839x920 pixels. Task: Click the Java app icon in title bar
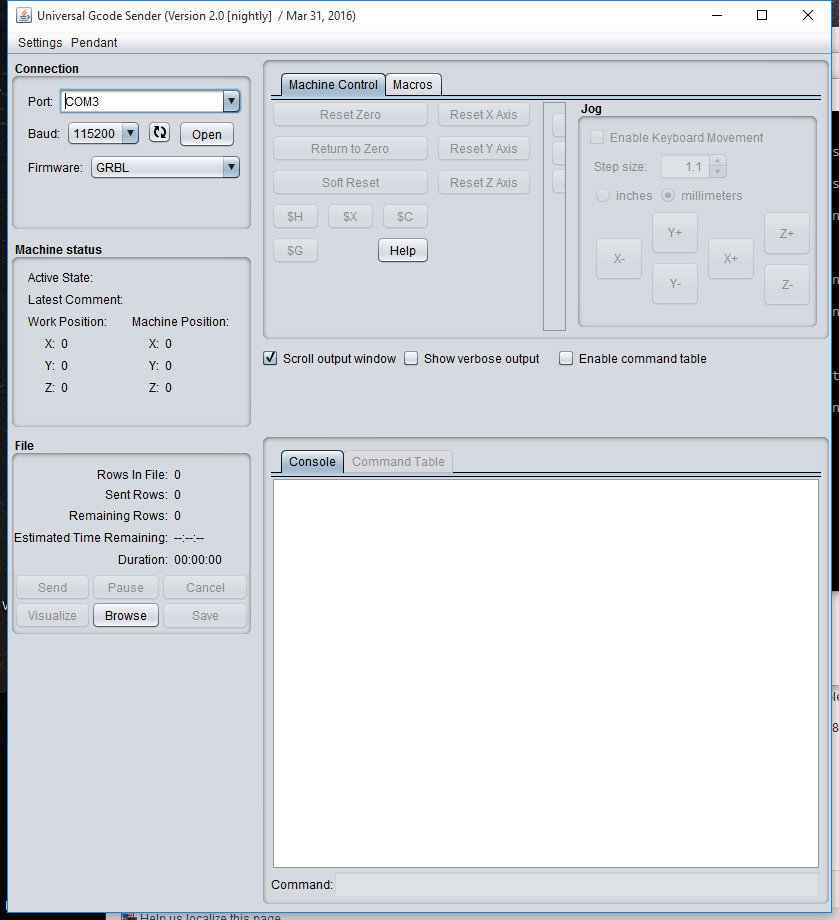click(x=24, y=15)
